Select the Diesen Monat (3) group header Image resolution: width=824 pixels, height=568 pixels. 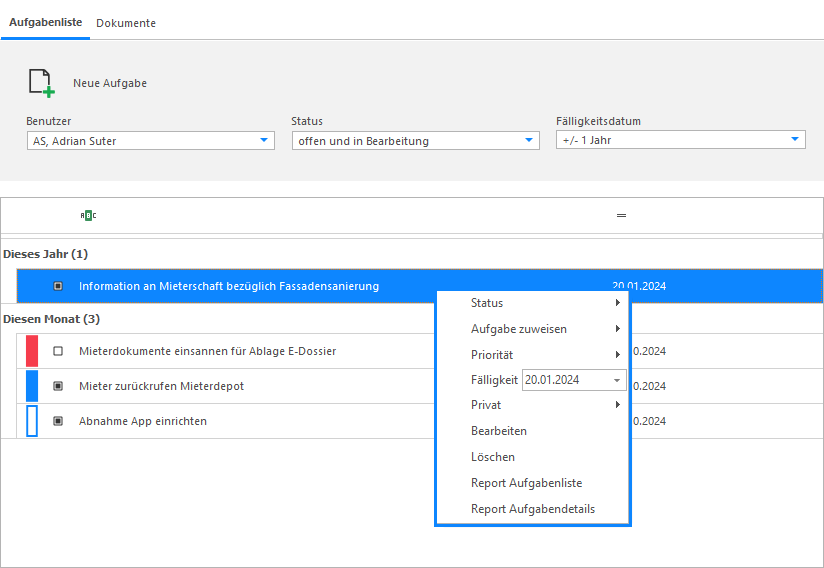pyautogui.click(x=52, y=319)
